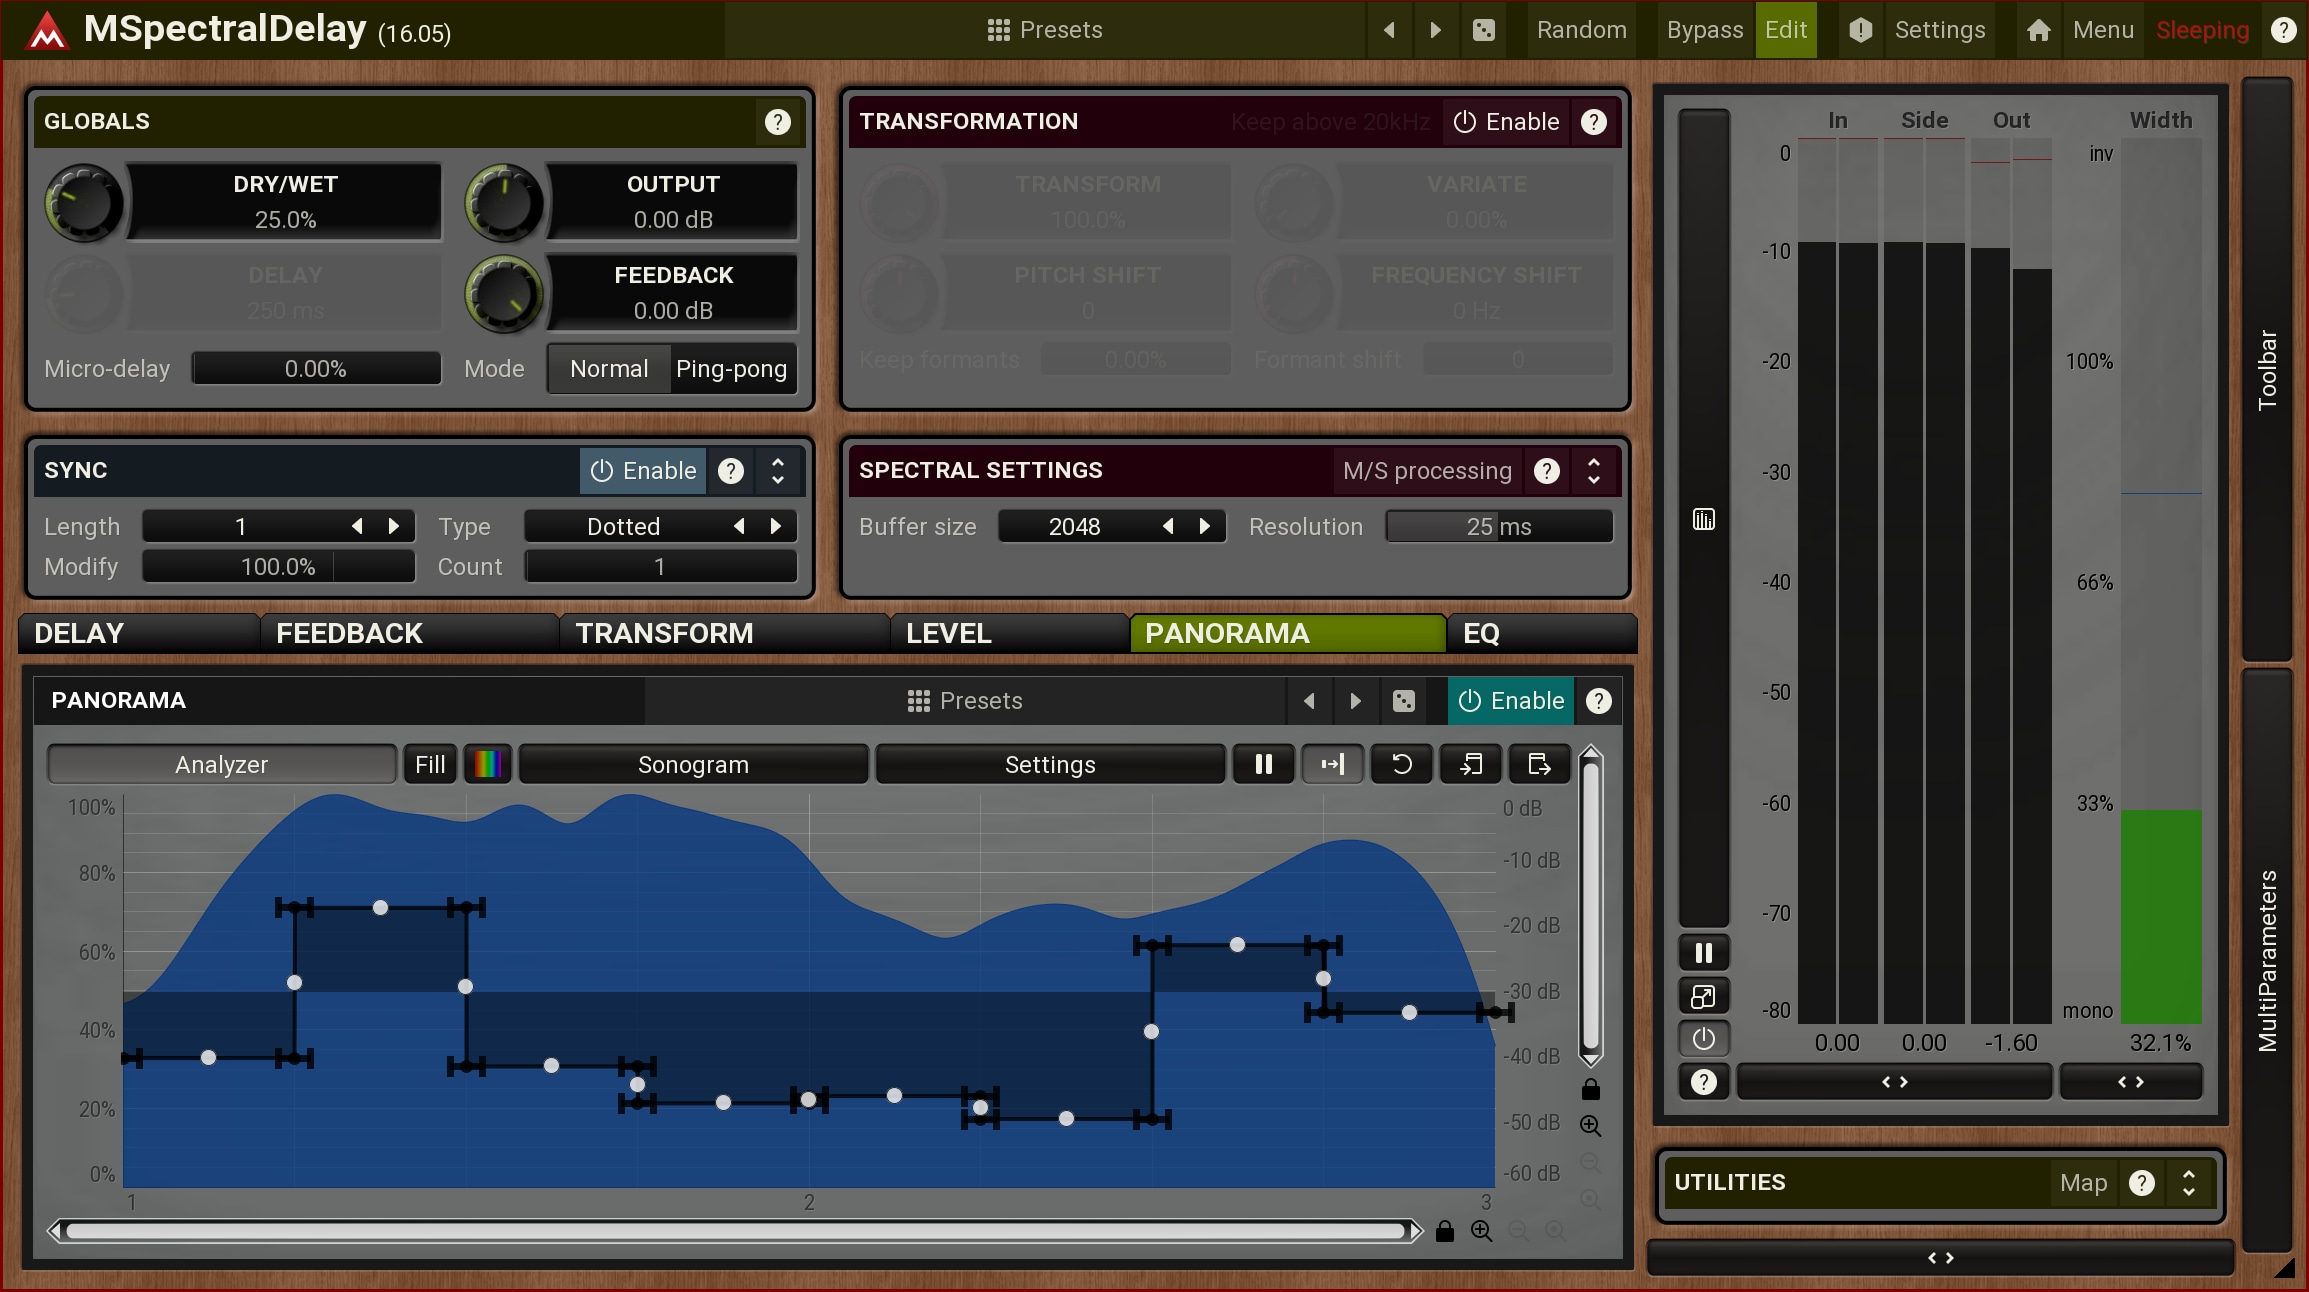Open the home icon next to Menu
This screenshot has width=2309, height=1292.
[x=2038, y=30]
